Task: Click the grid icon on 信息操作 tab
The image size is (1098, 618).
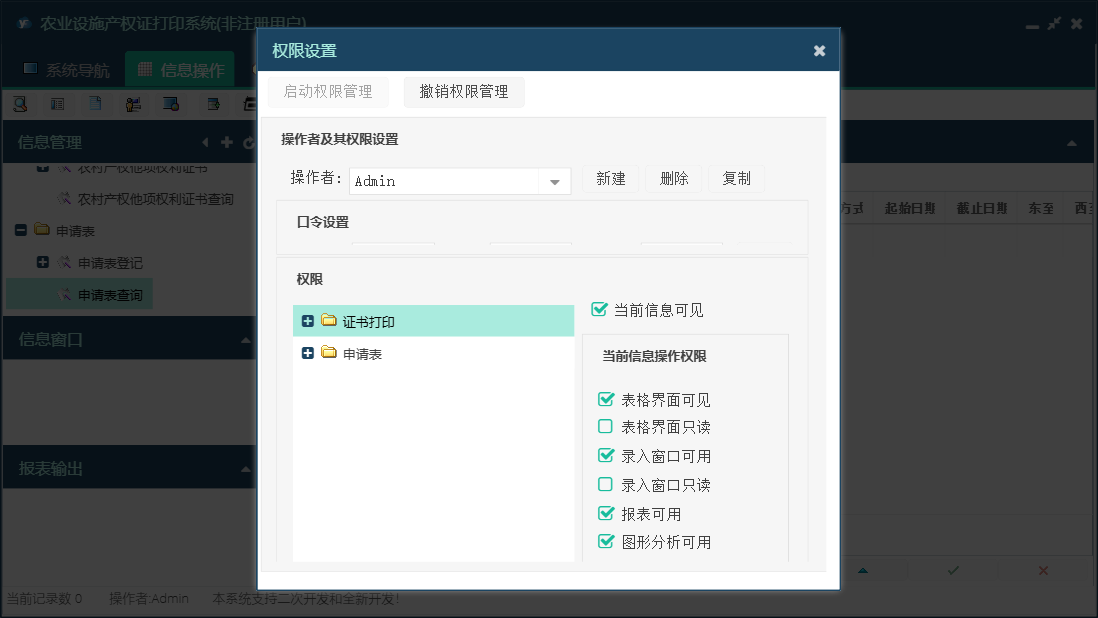Action: coord(145,70)
